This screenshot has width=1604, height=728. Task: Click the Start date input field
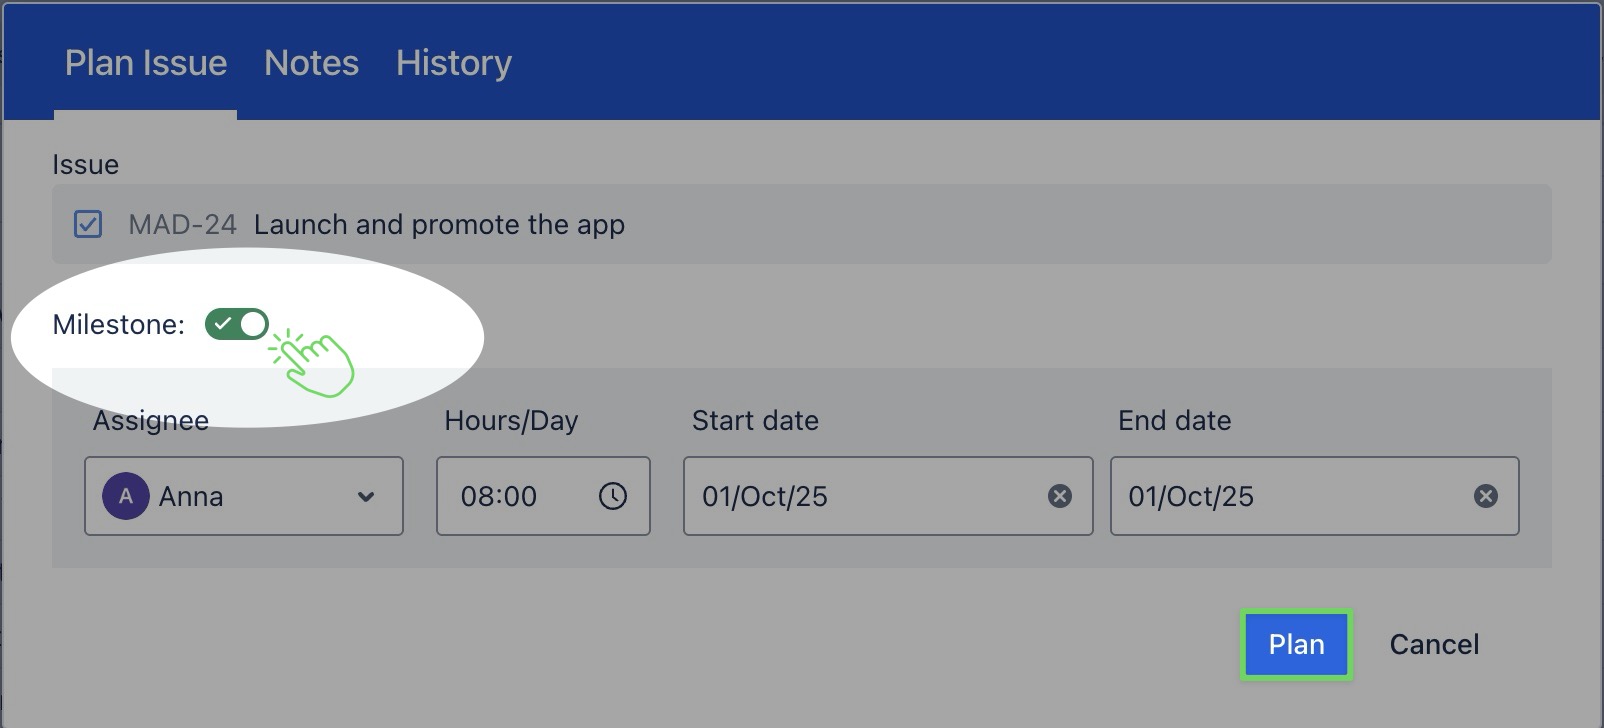(x=860, y=496)
